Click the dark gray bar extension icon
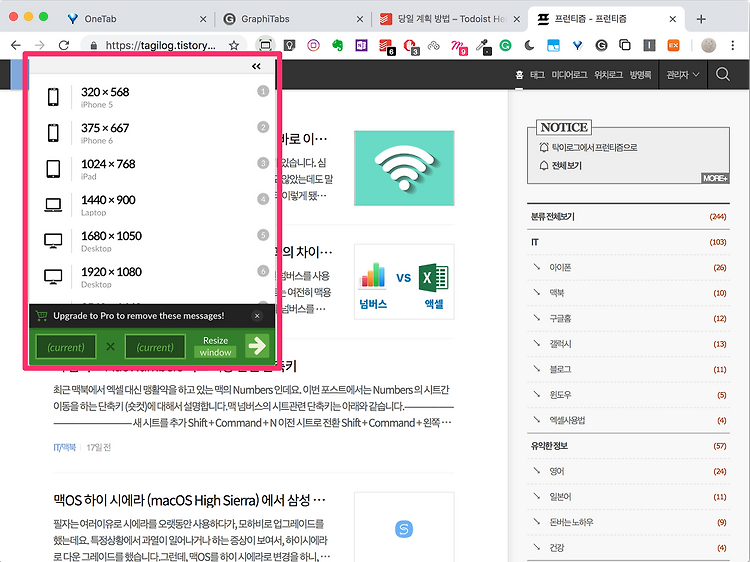750x562 pixels. pyautogui.click(x=649, y=45)
